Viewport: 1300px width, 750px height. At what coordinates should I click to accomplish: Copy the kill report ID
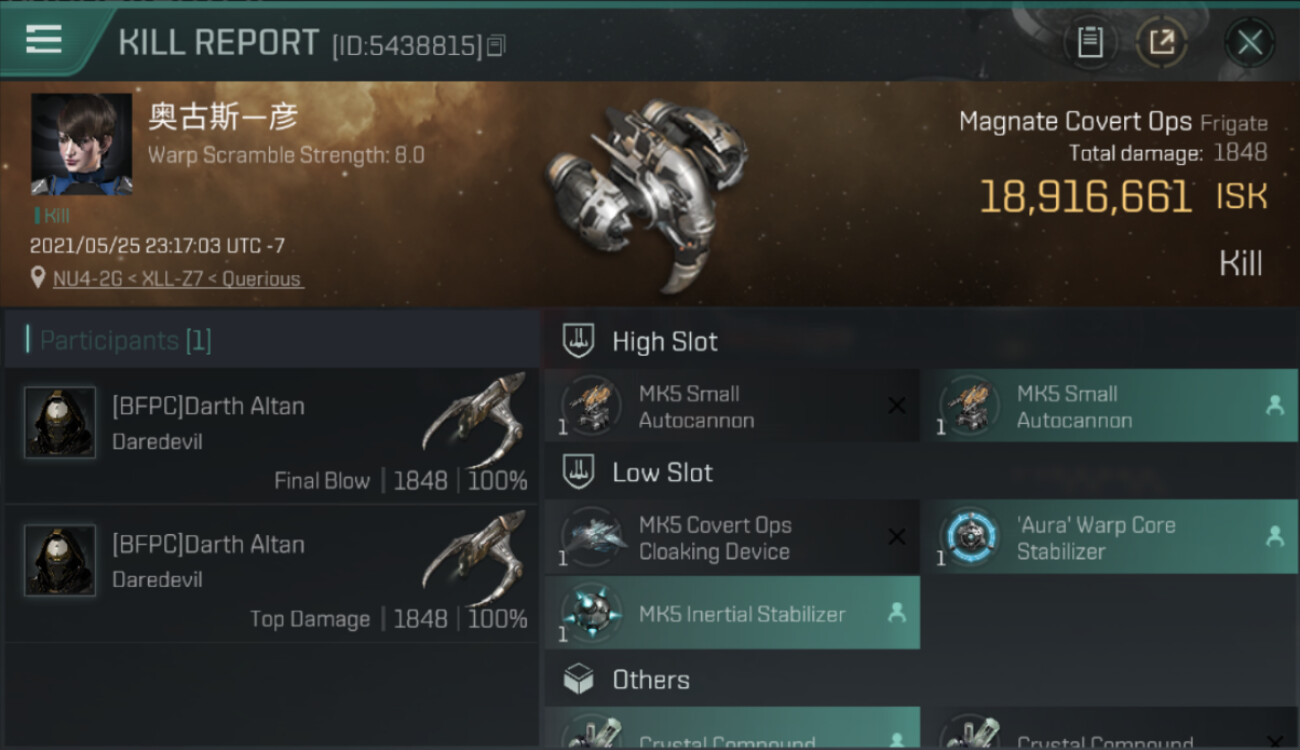pos(497,46)
